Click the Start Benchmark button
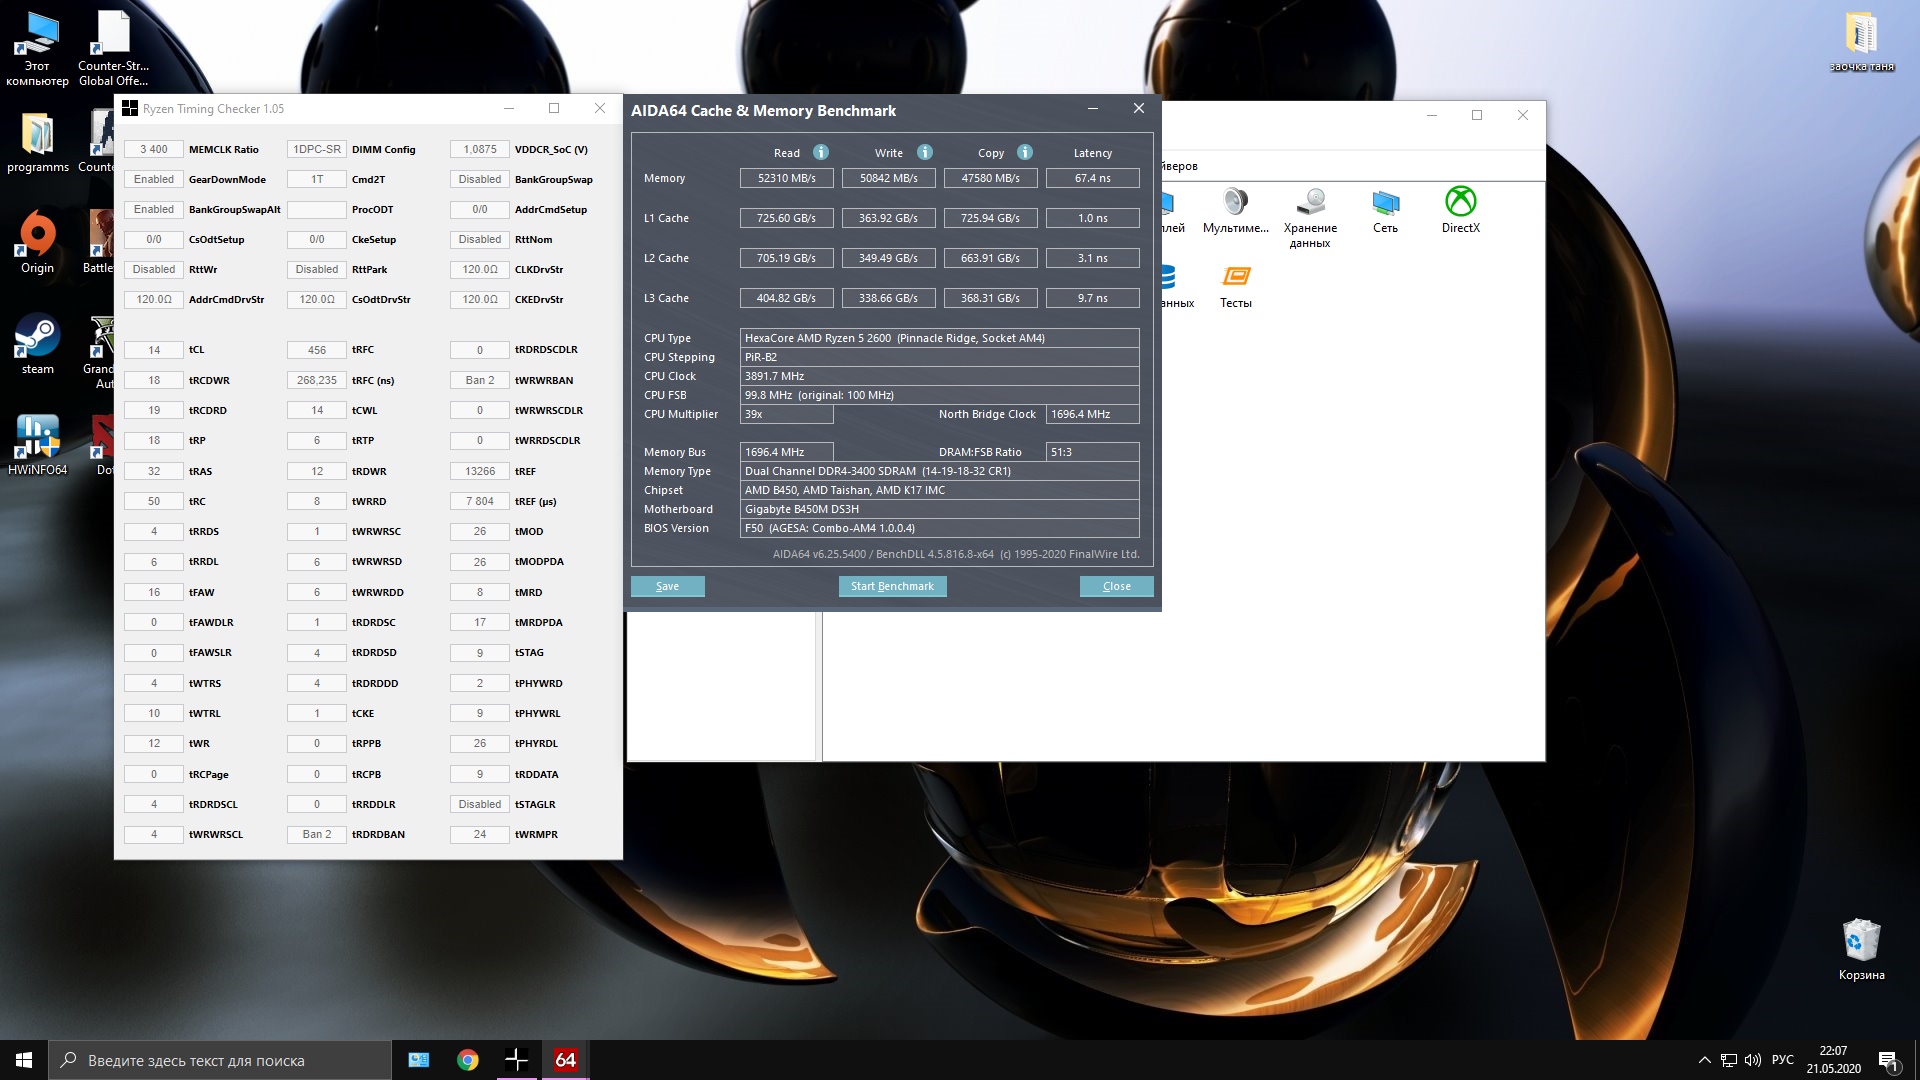The width and height of the screenshot is (1920, 1080). click(x=892, y=587)
